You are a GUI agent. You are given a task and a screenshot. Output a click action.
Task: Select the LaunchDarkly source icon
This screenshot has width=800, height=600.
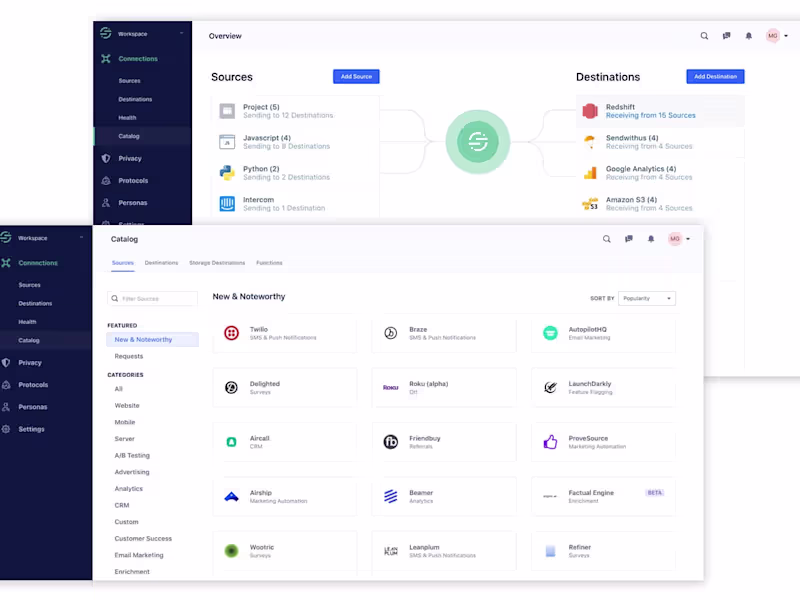(x=550, y=388)
